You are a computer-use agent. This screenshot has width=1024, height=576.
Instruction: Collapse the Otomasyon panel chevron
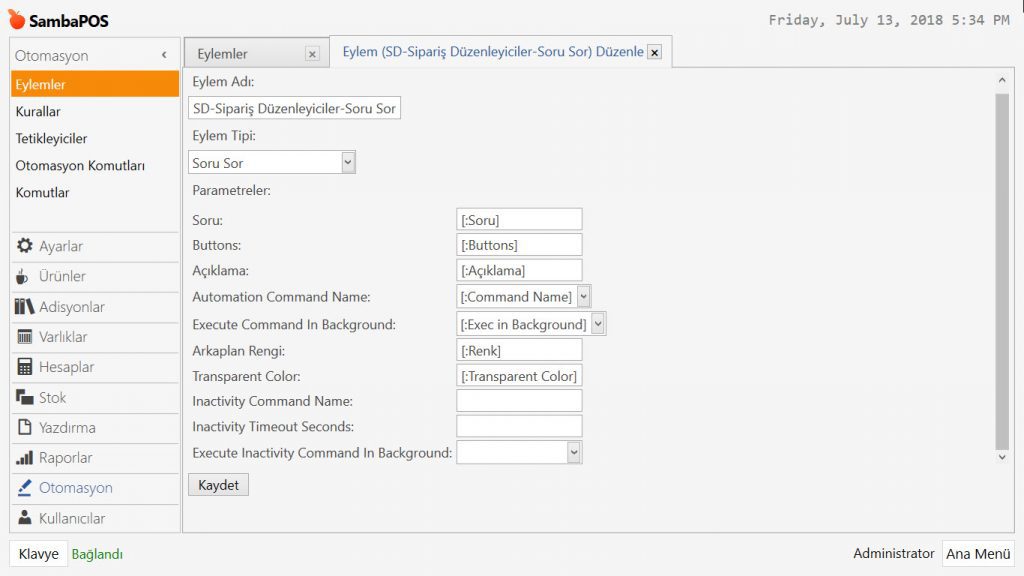(164, 56)
